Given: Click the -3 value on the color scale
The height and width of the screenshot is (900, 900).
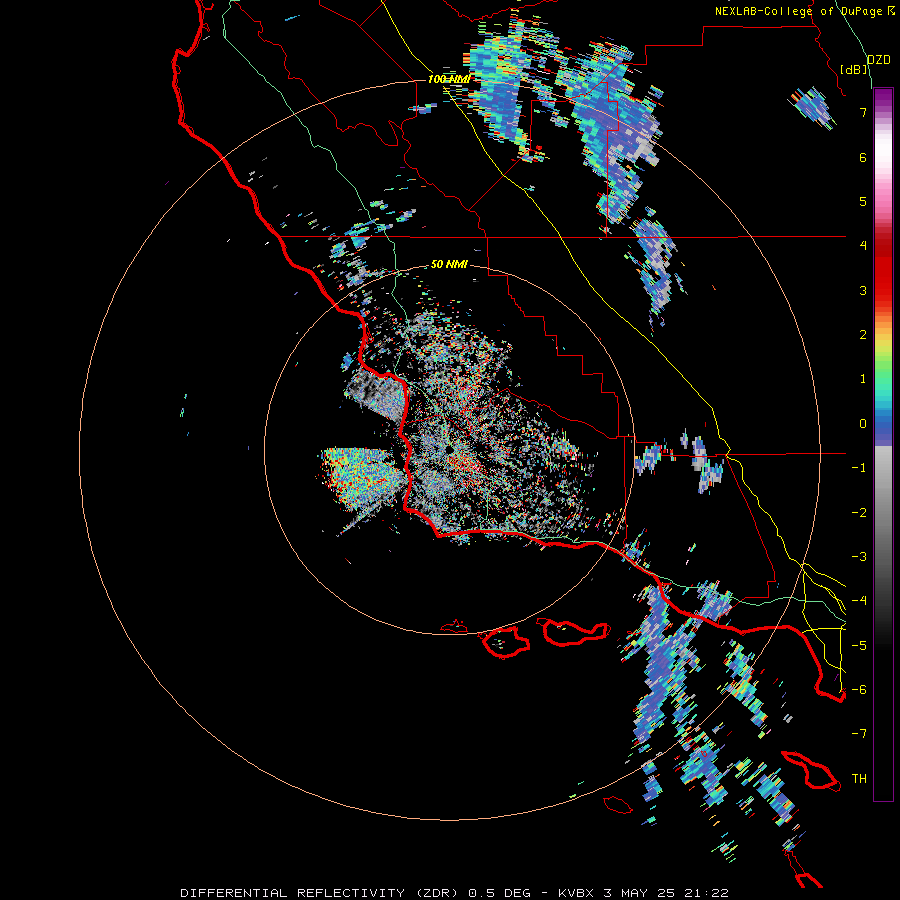Looking at the screenshot, I should coord(859,557).
